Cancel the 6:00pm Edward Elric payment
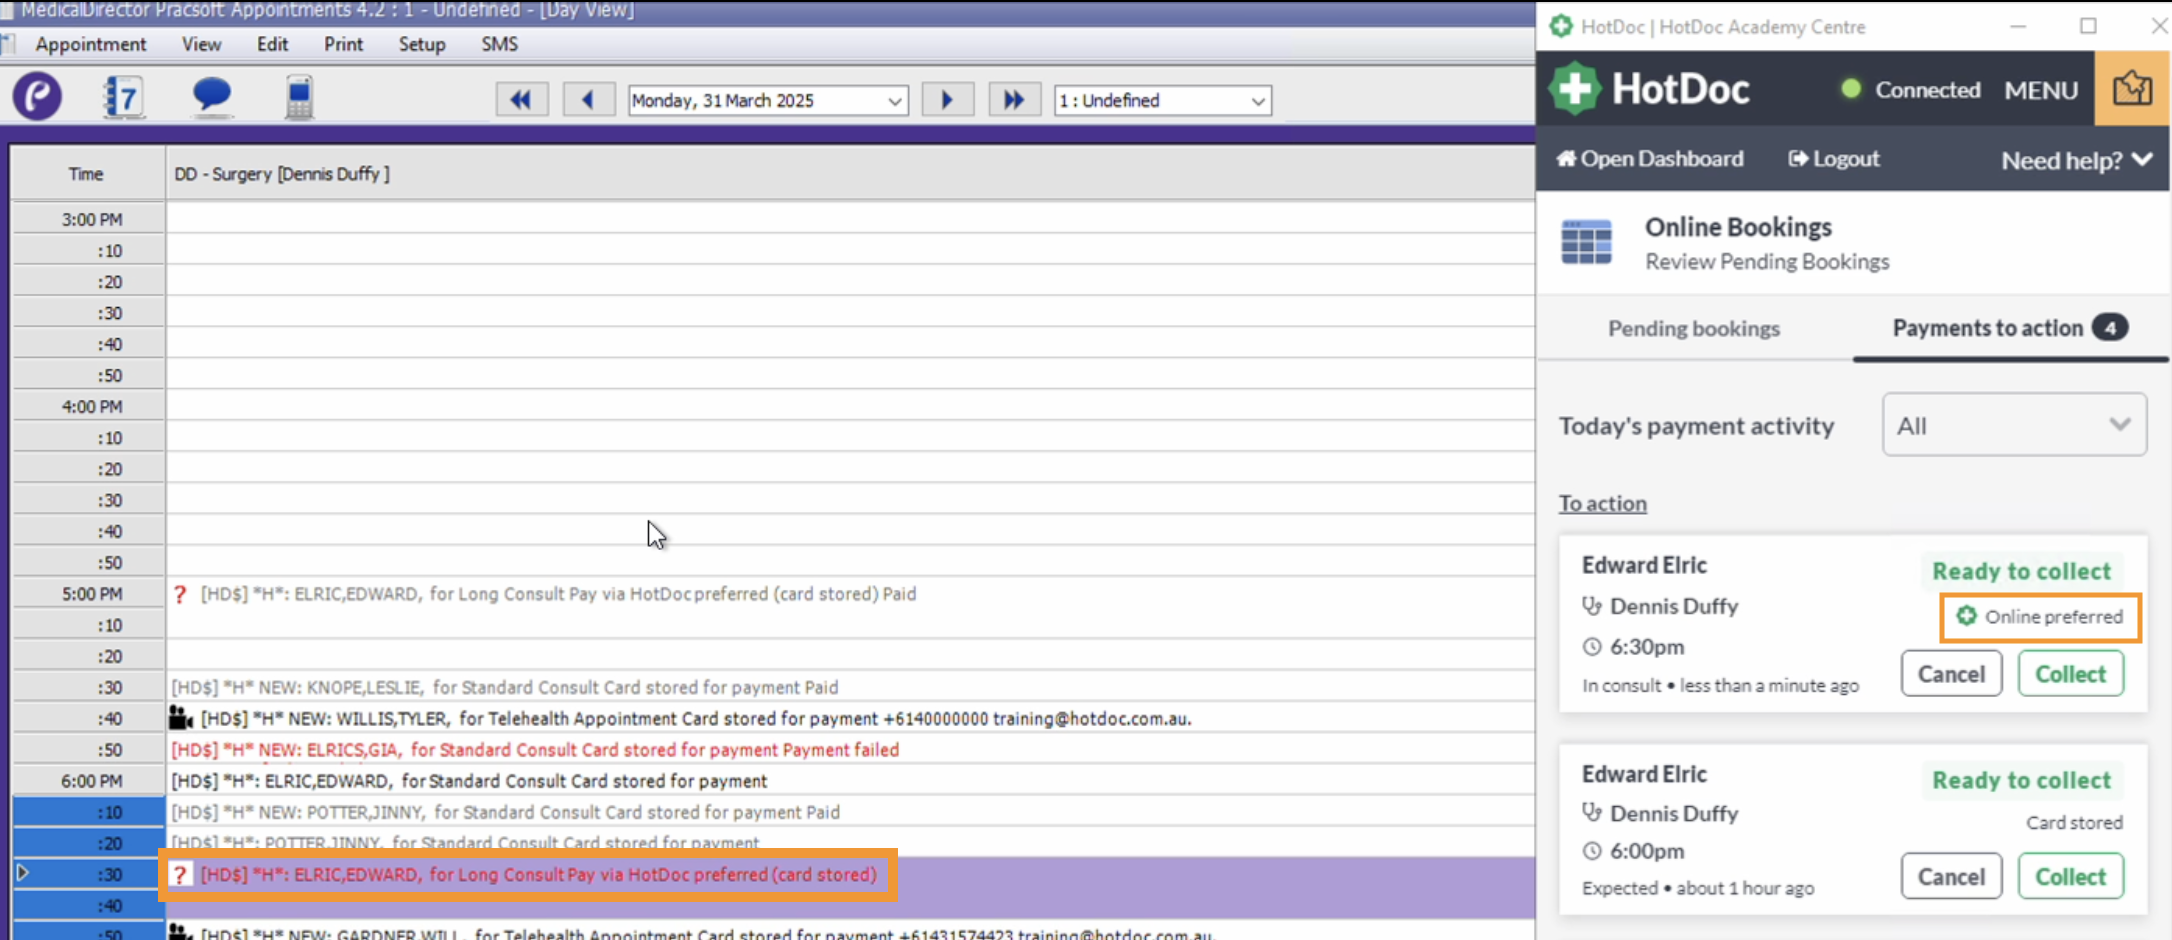The height and width of the screenshot is (940, 2172). (x=1951, y=877)
